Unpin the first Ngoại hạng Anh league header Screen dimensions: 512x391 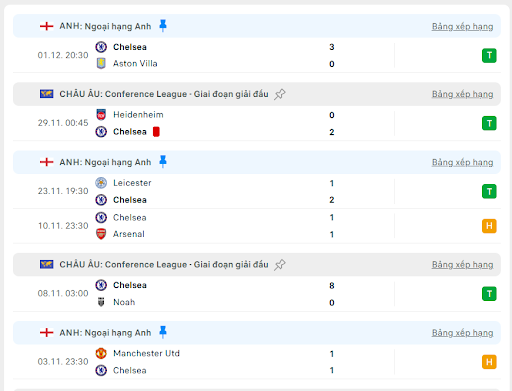(163, 26)
